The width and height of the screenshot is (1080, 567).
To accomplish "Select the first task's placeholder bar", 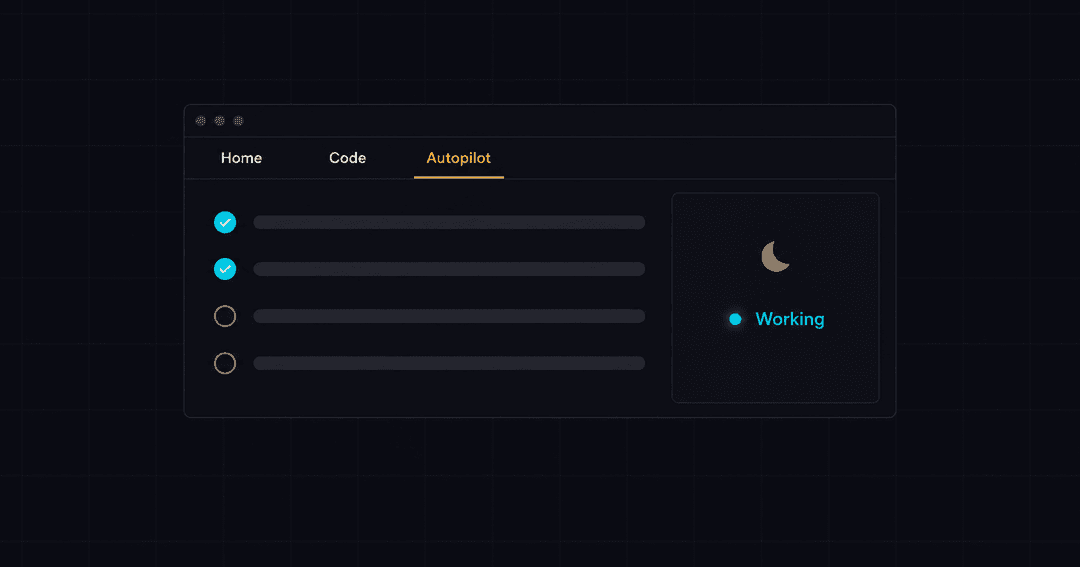I will coord(449,222).
